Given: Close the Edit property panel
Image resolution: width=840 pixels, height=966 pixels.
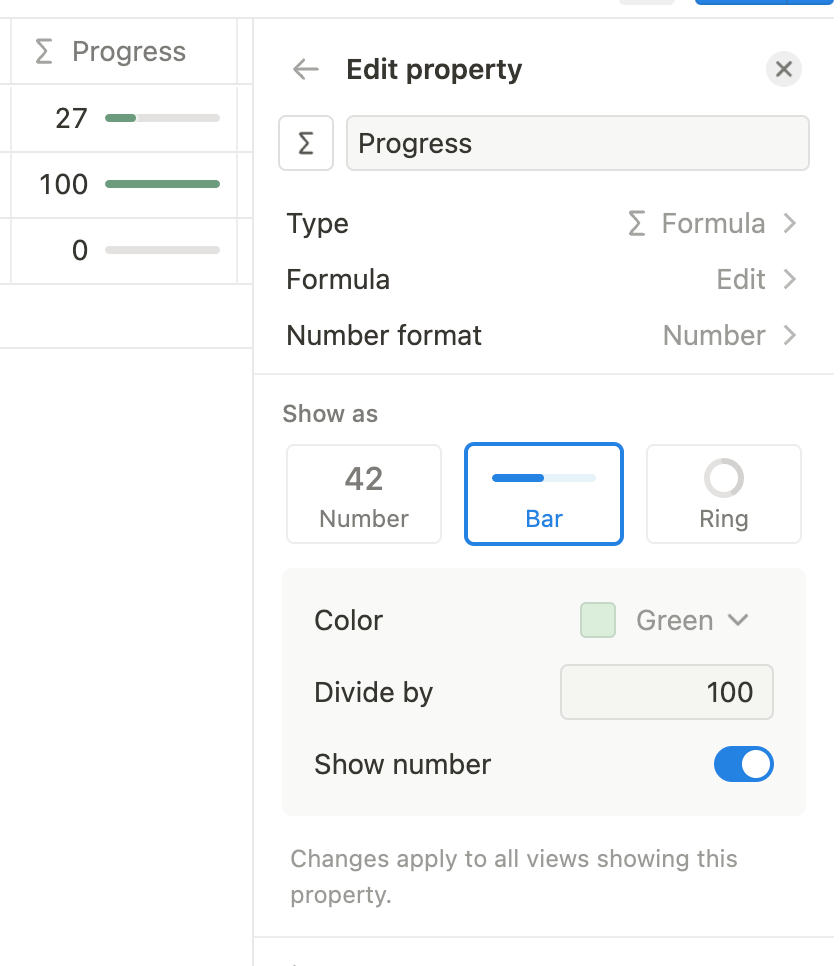Looking at the screenshot, I should coord(784,69).
